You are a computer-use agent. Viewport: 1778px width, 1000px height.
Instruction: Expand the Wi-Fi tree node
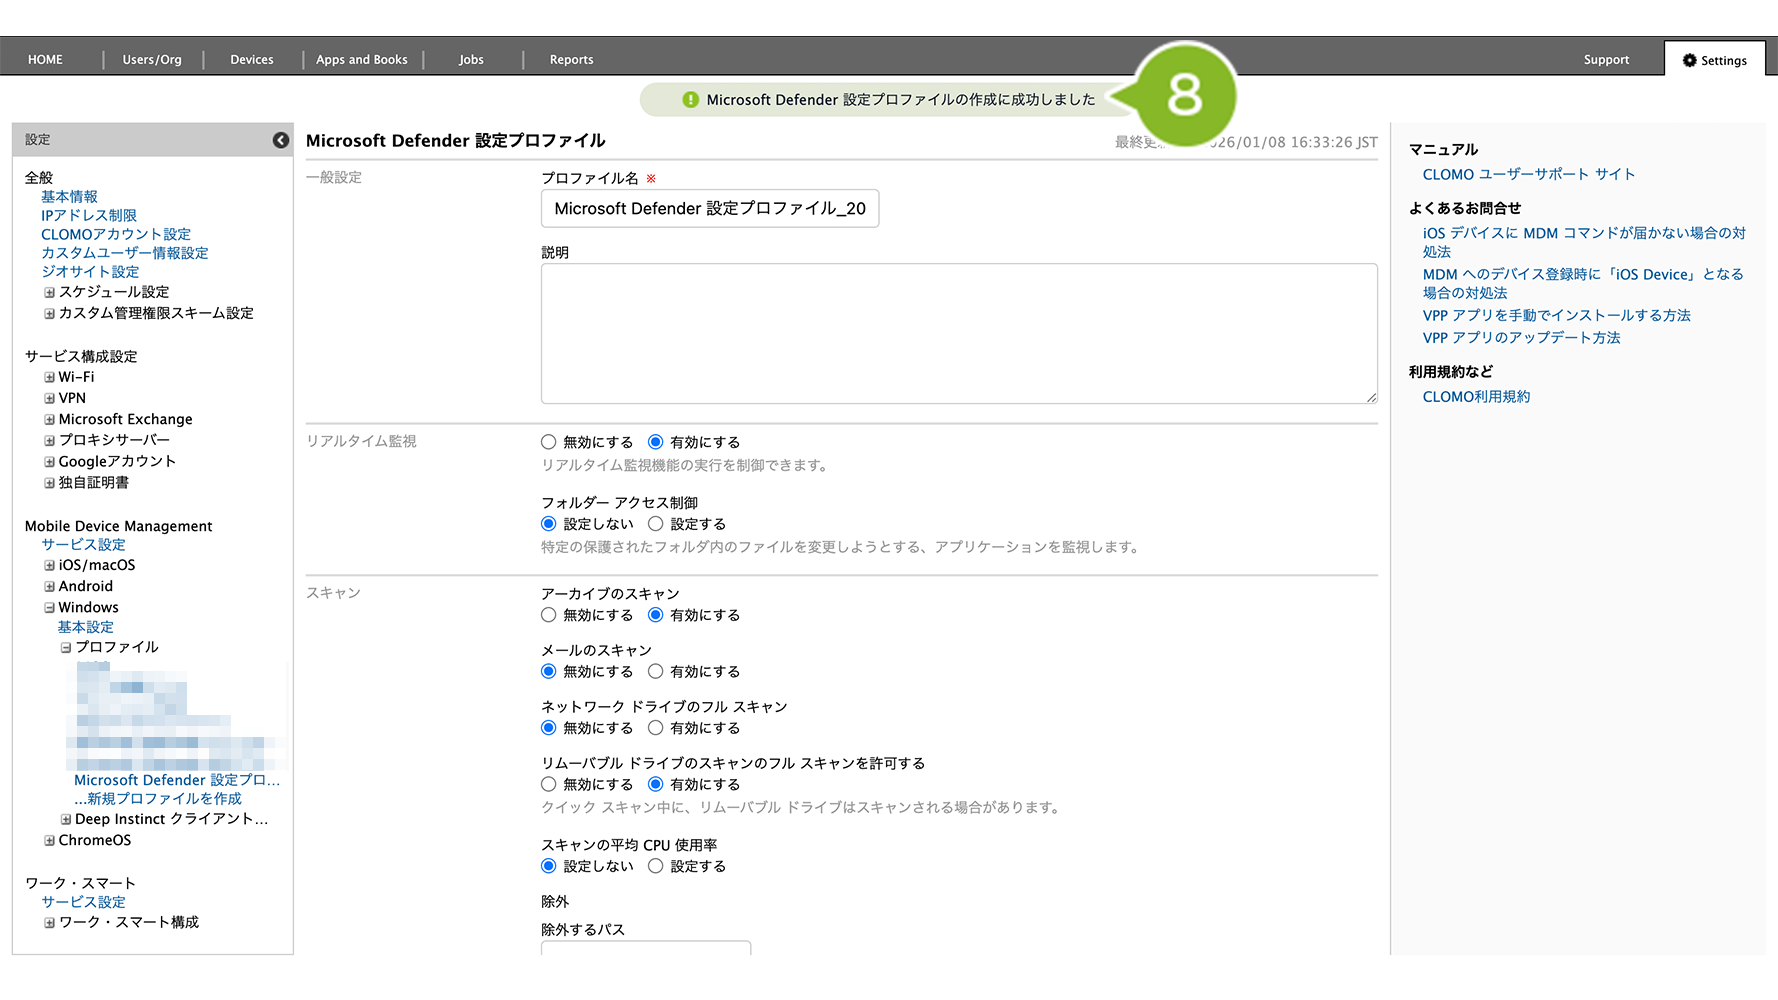[x=49, y=378]
